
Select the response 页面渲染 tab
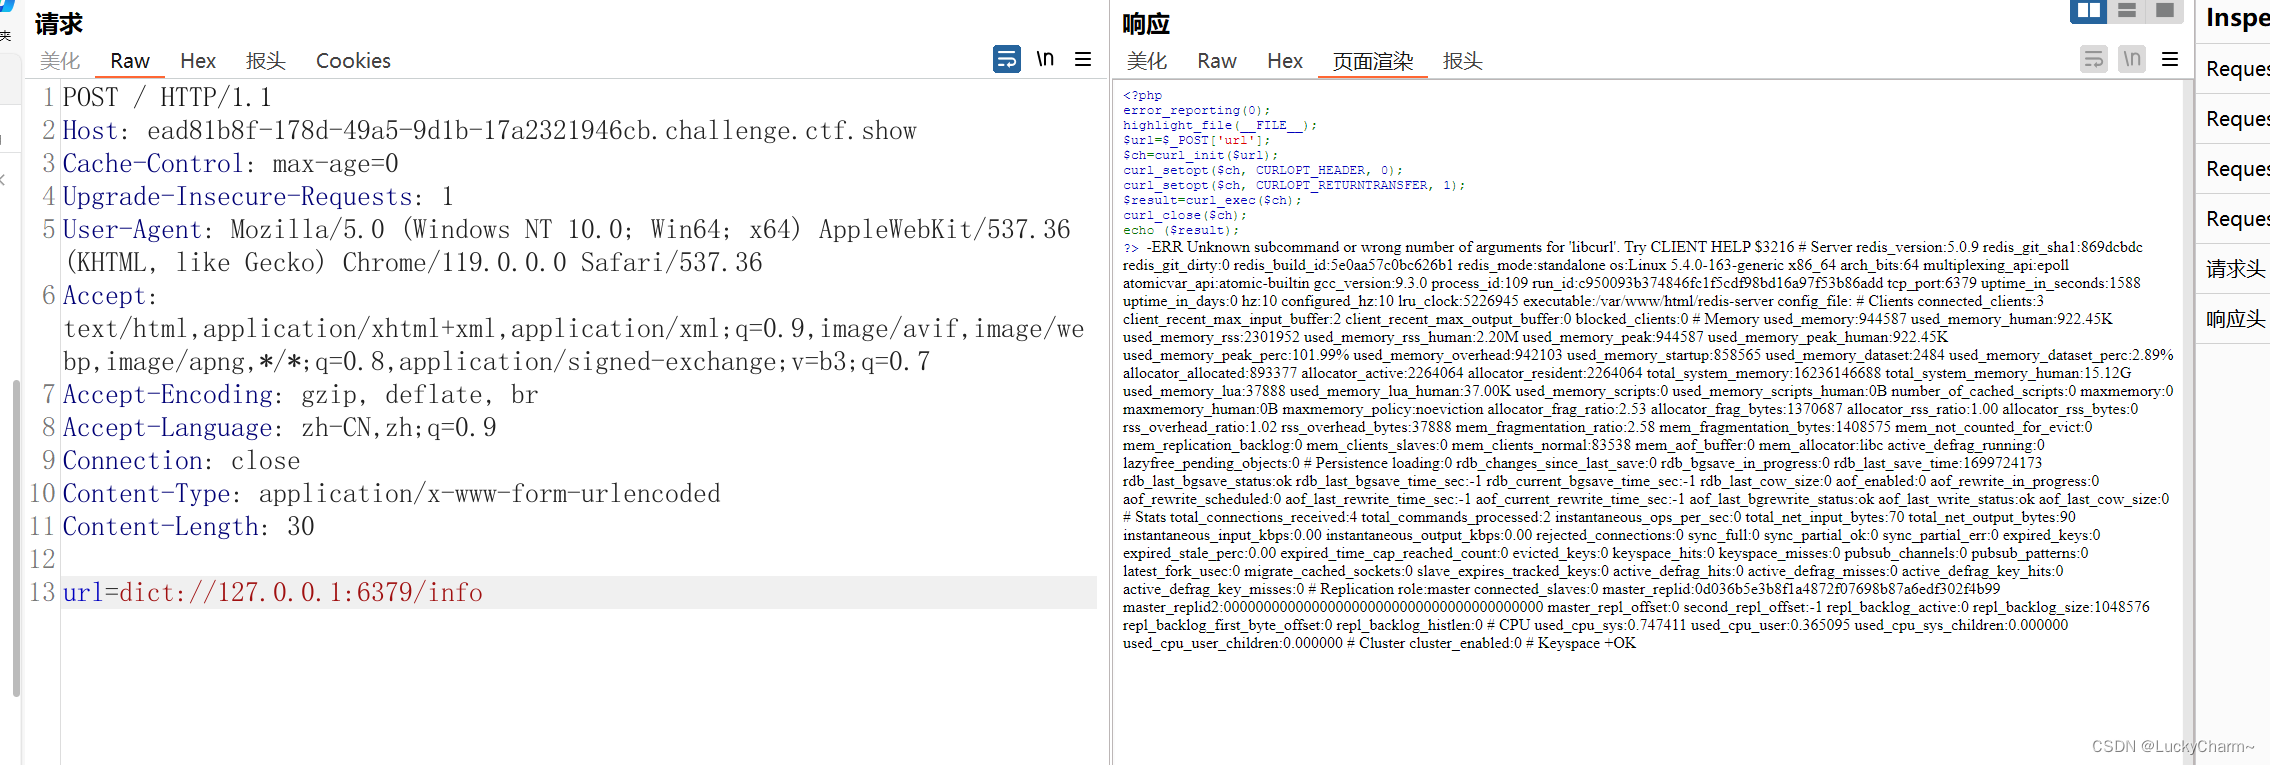click(x=1373, y=61)
